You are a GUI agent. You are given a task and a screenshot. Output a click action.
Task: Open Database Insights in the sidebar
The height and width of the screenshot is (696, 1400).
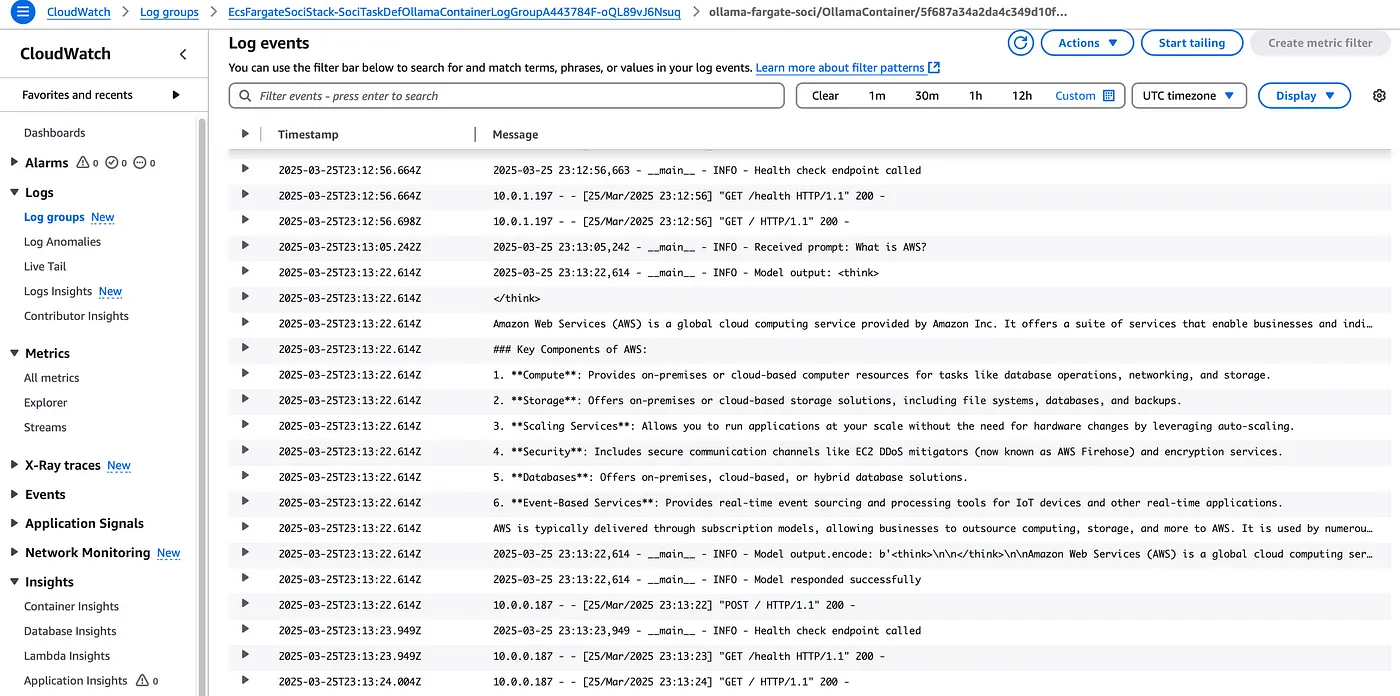pos(70,631)
